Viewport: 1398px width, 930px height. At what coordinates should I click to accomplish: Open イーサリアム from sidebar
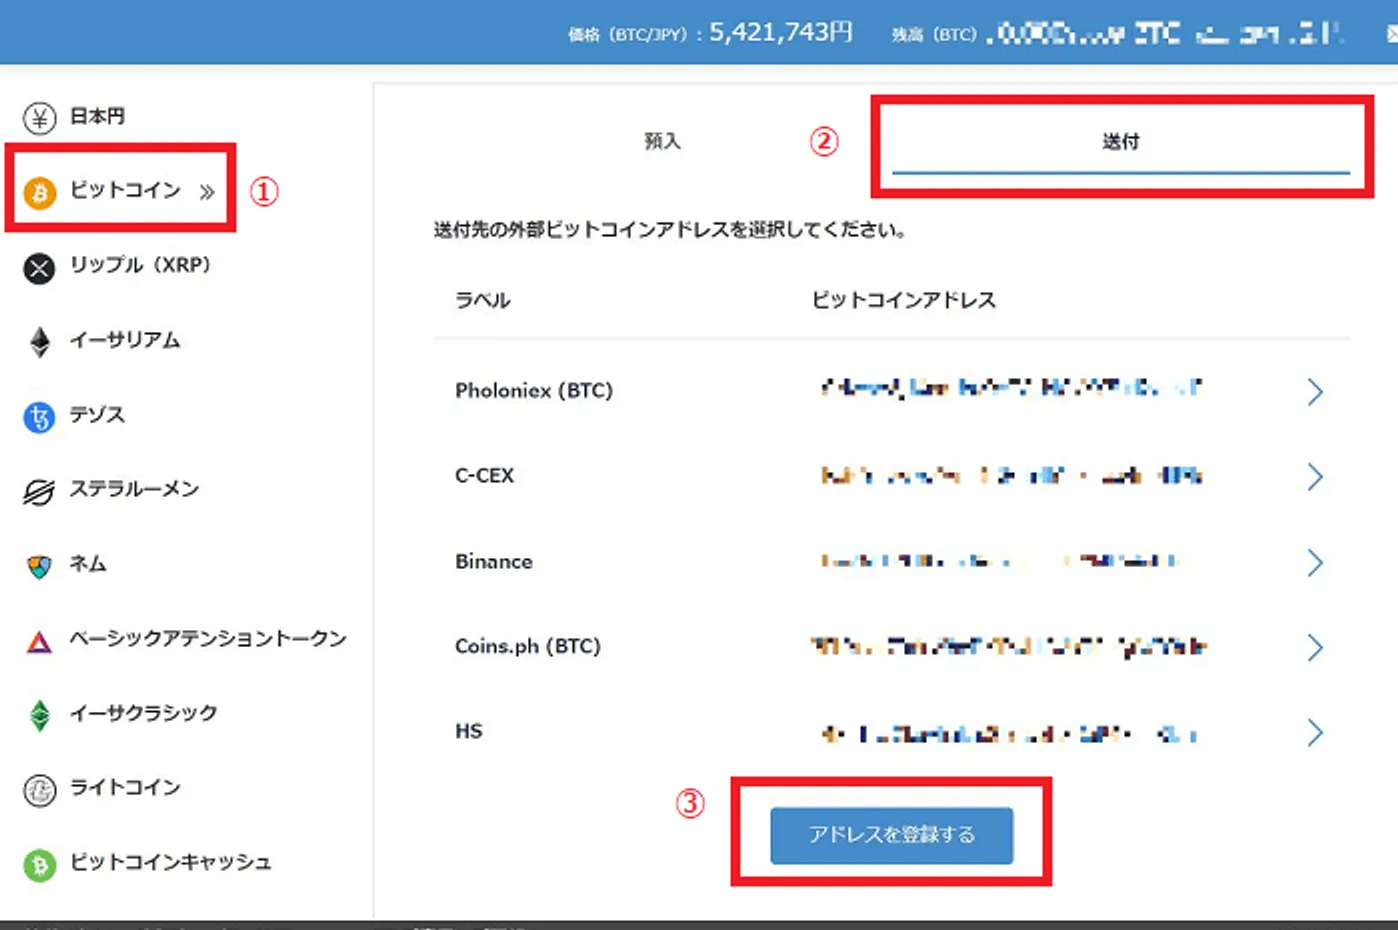click(x=125, y=340)
